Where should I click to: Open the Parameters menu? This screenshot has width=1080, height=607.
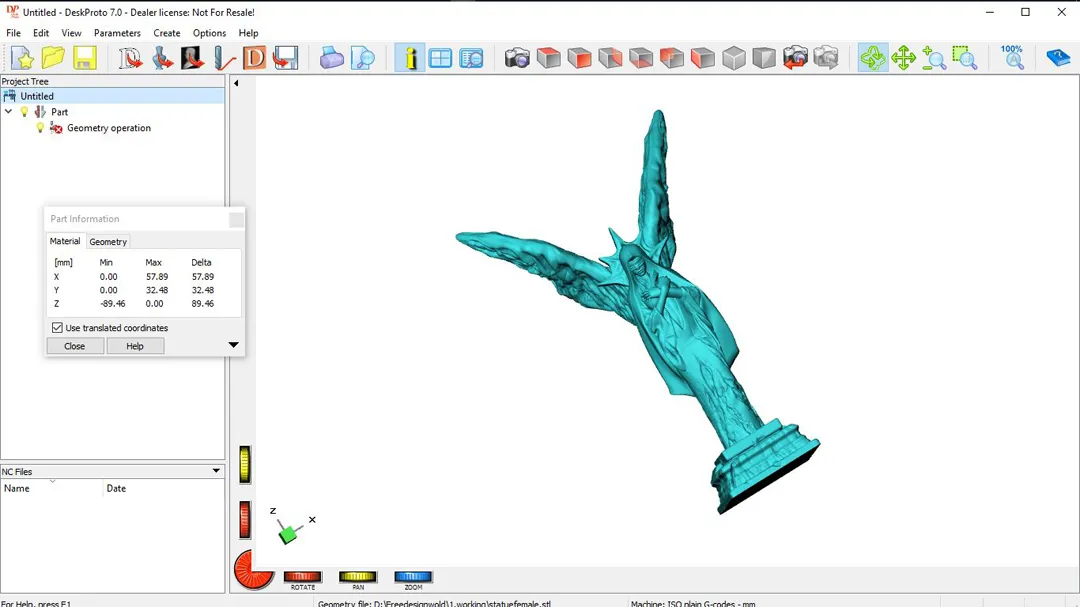coord(117,33)
